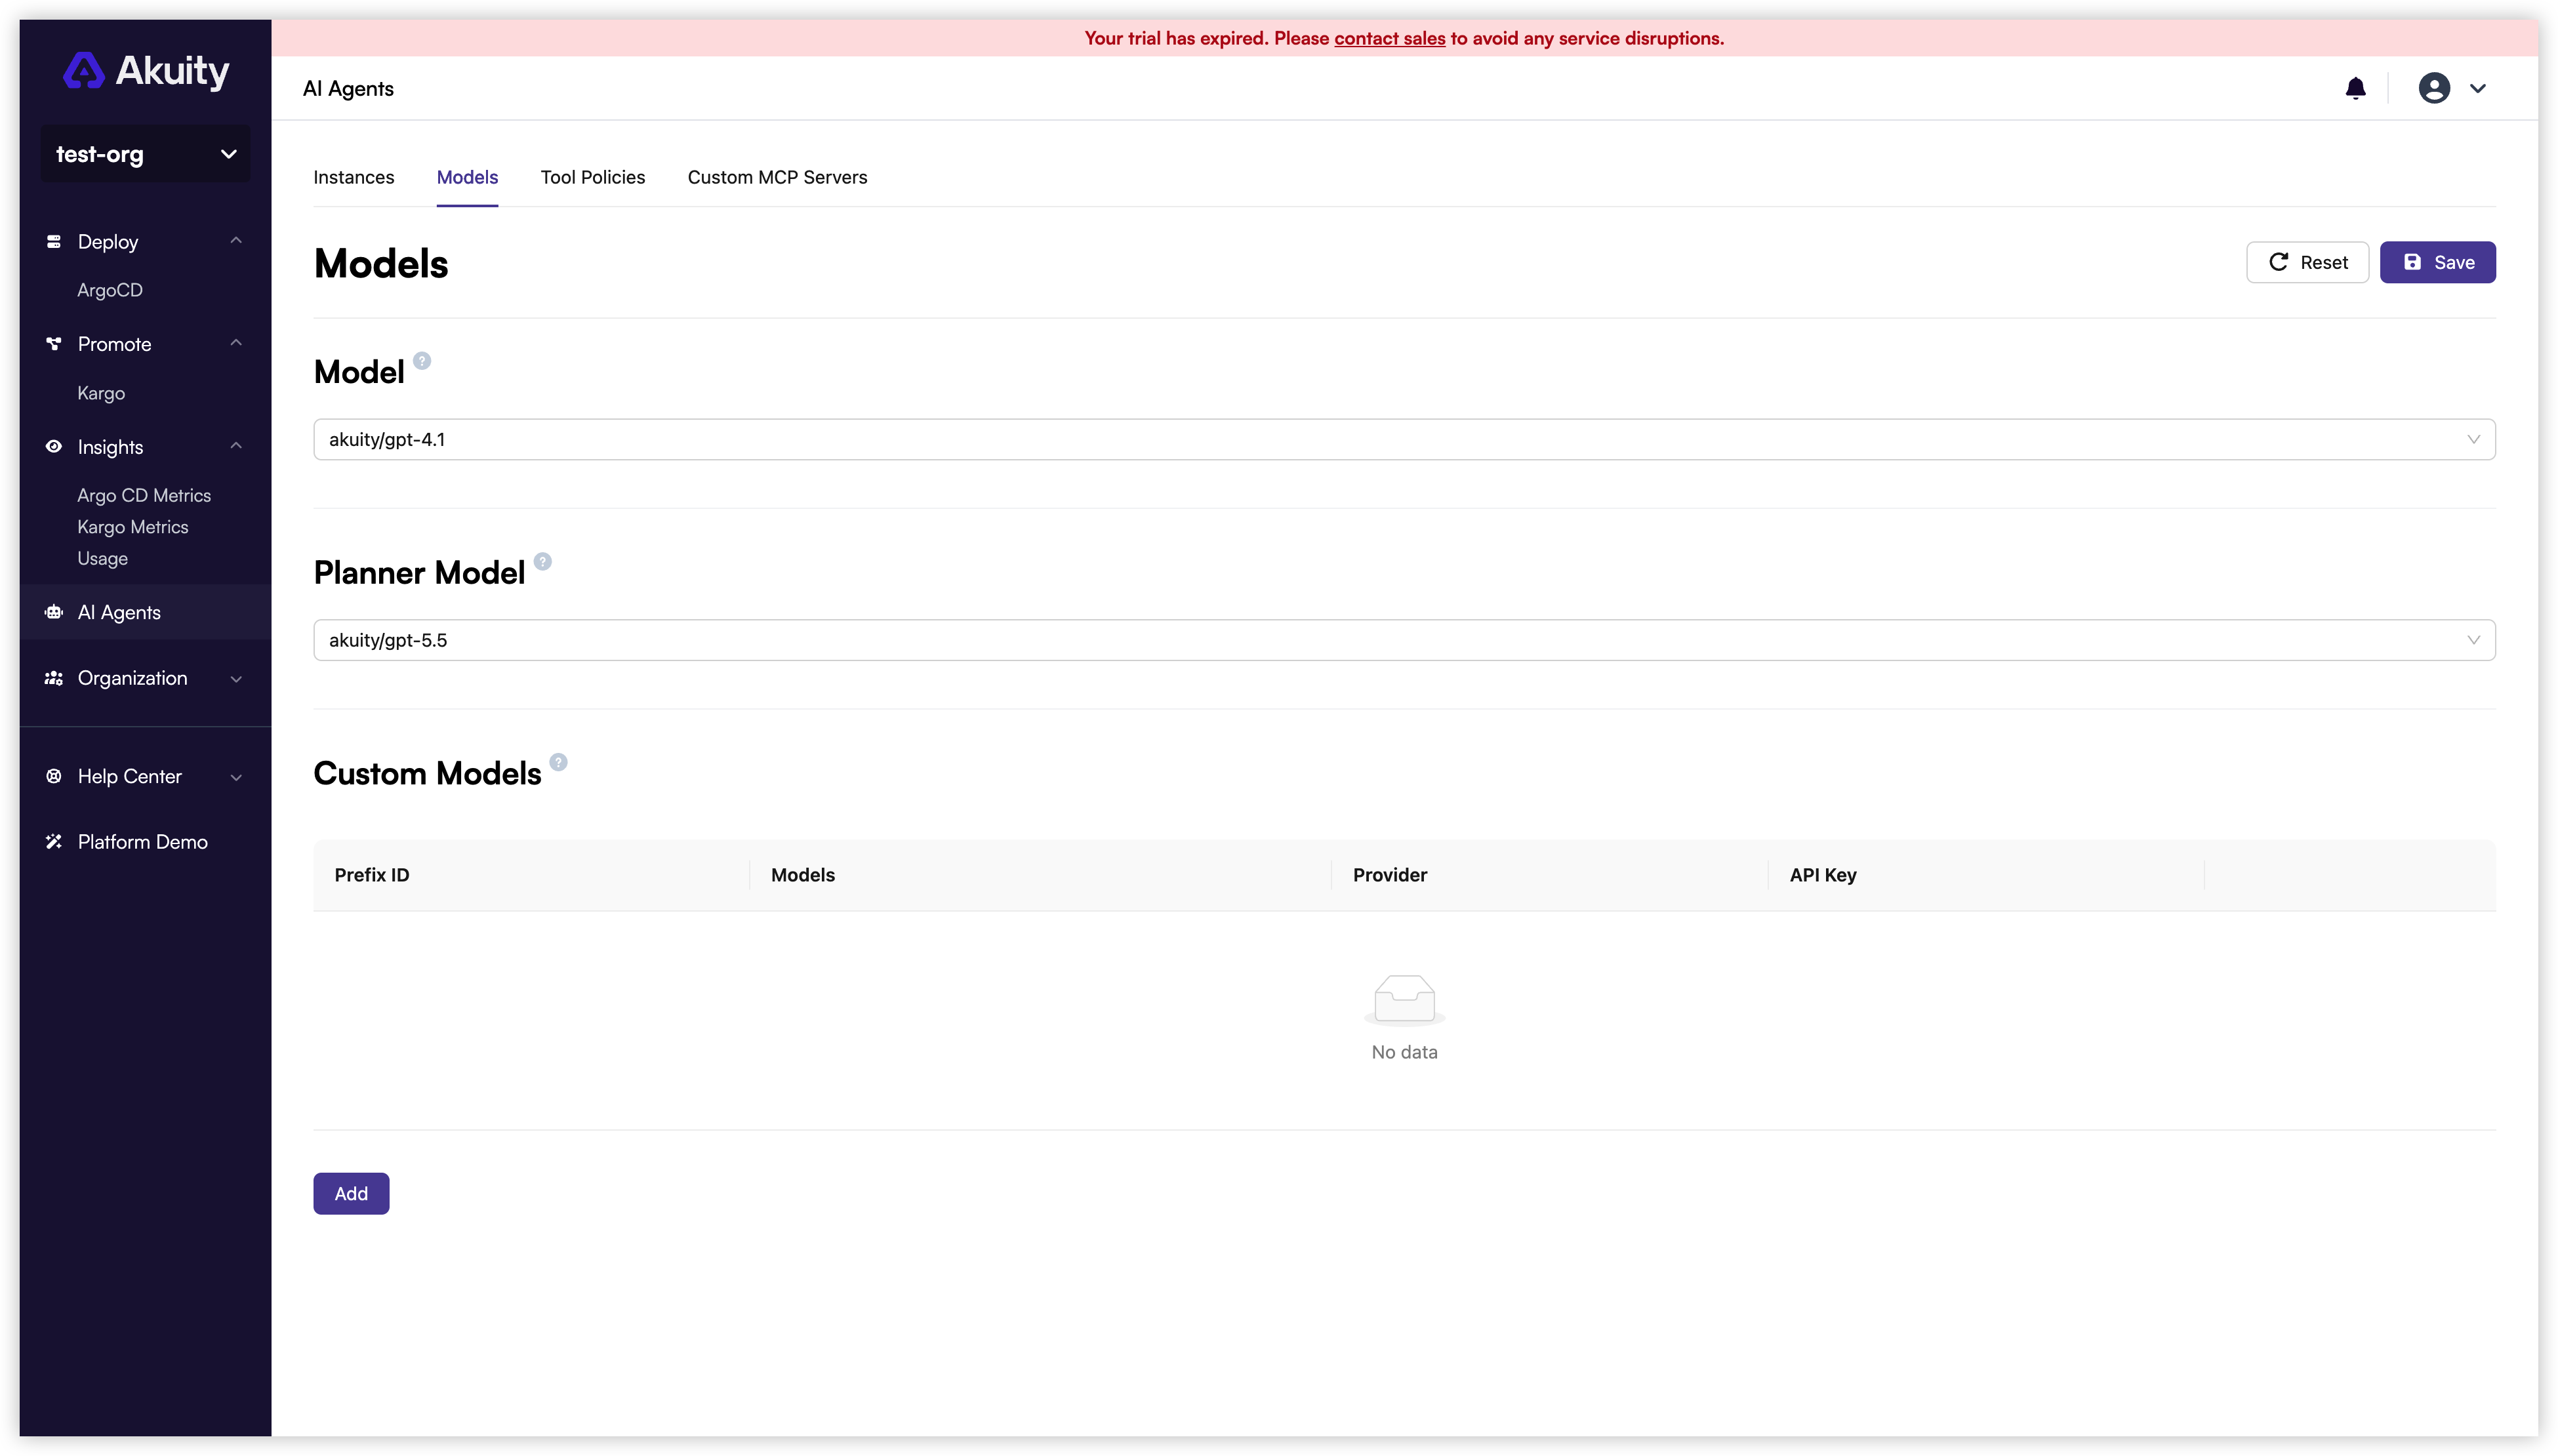Open the user account avatar

click(x=2434, y=88)
